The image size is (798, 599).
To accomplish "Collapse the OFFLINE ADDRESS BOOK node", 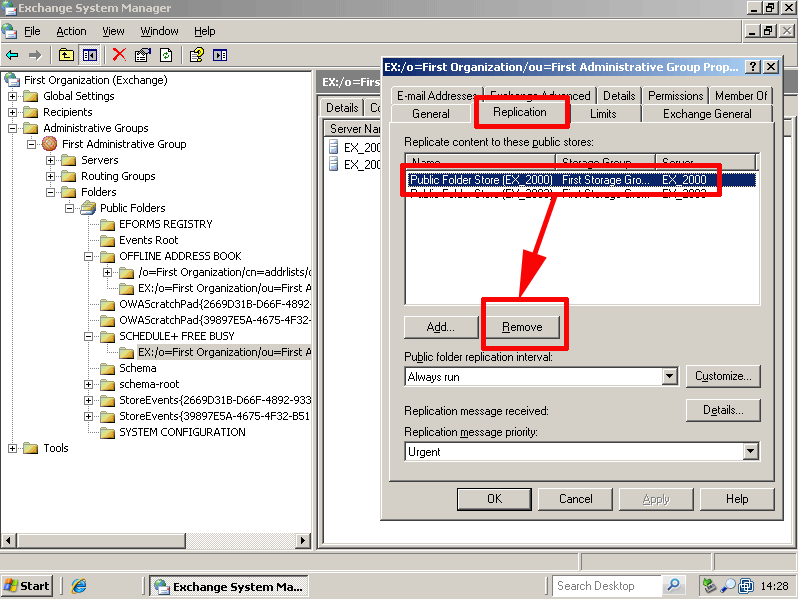I will tap(89, 256).
